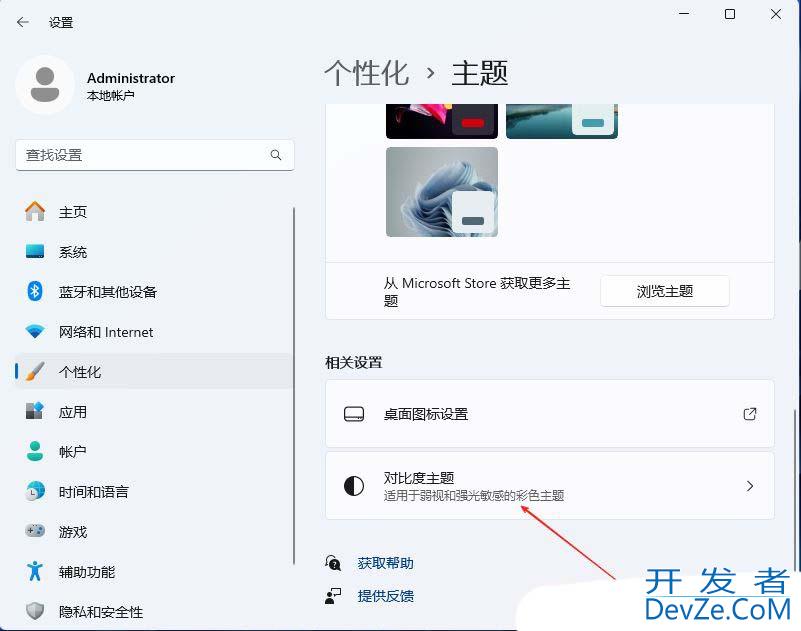
Task: Click the 帐户 person icon
Action: click(x=35, y=451)
